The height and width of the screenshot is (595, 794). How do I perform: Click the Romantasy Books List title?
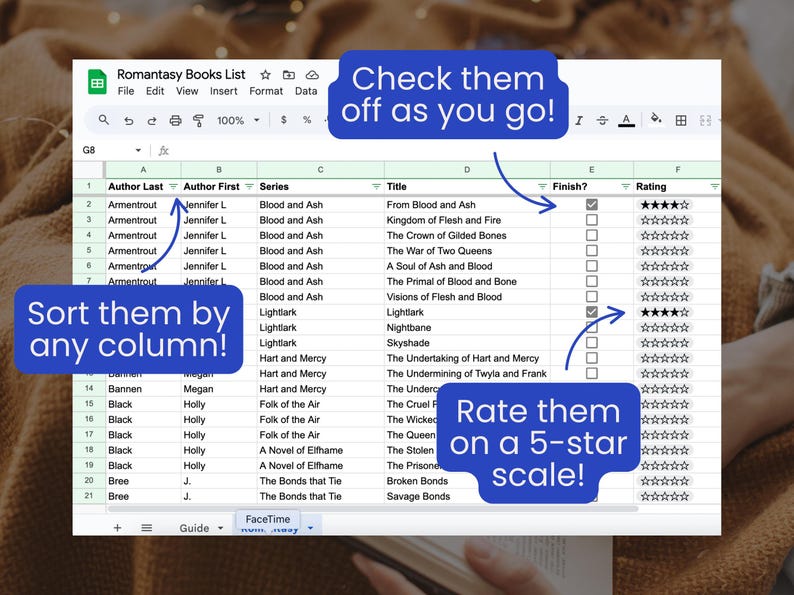click(181, 75)
